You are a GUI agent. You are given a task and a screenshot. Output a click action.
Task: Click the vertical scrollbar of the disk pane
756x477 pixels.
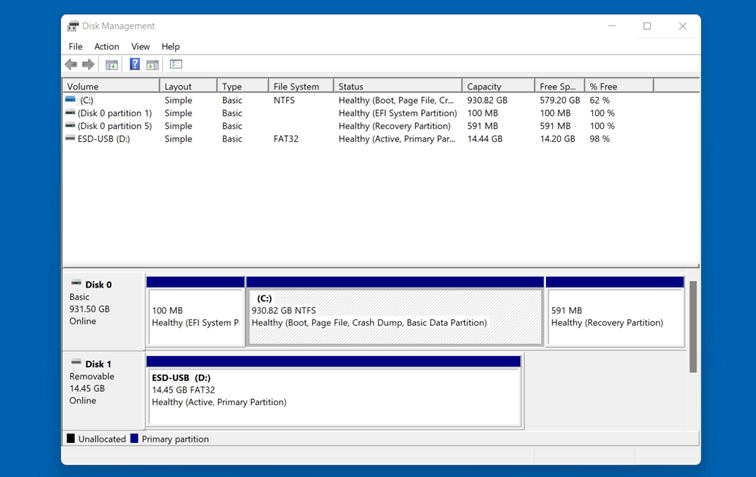point(693,327)
